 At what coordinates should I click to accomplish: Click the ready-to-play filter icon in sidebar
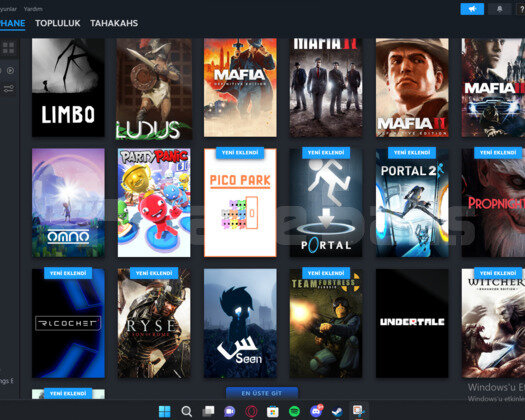click(x=10, y=71)
